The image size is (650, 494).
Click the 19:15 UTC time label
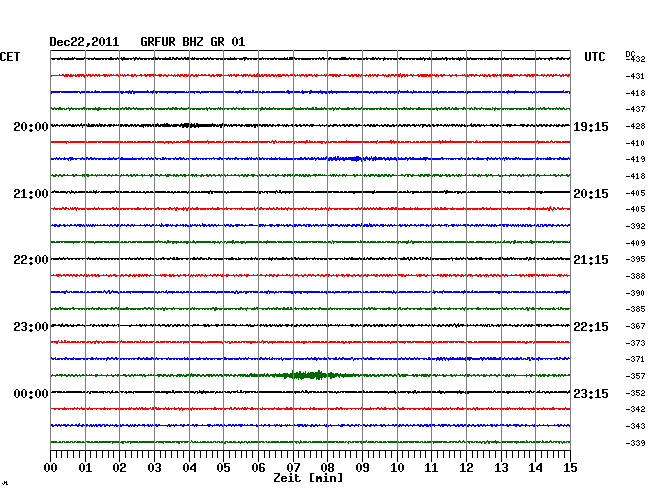click(591, 127)
